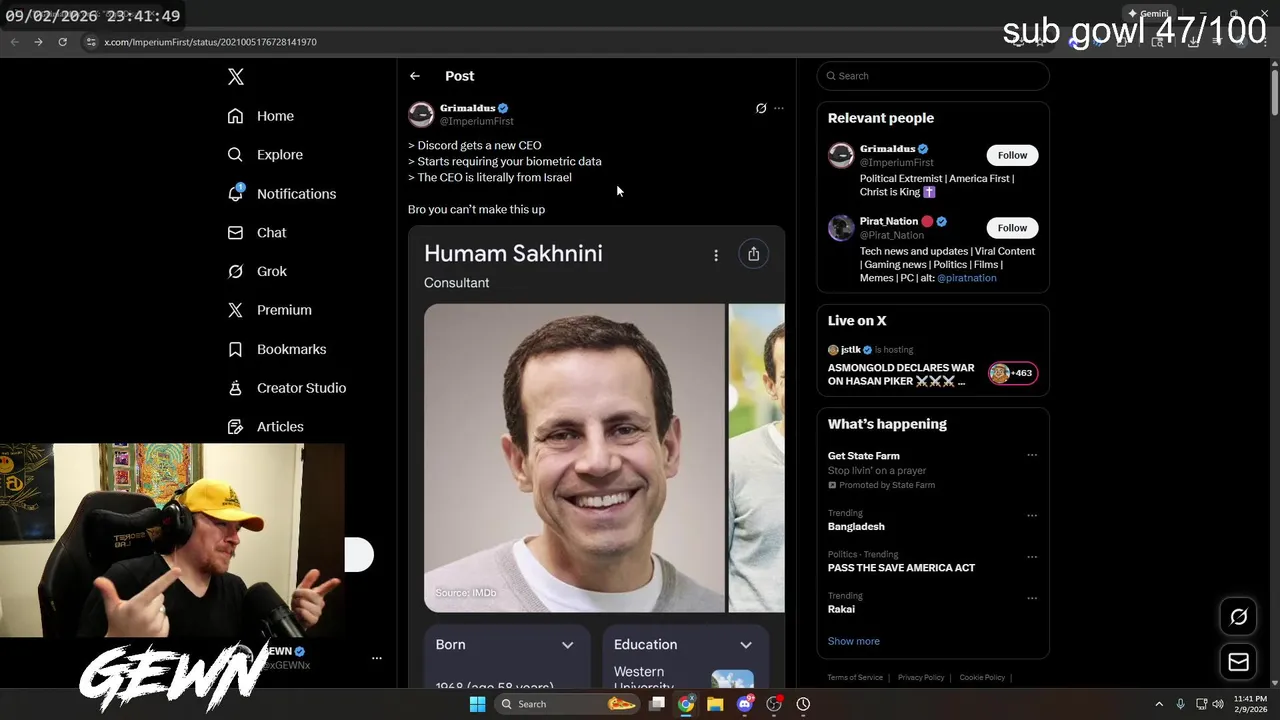Click the Grok logo icon in sidebar
The height and width of the screenshot is (720, 1280).
tap(235, 271)
